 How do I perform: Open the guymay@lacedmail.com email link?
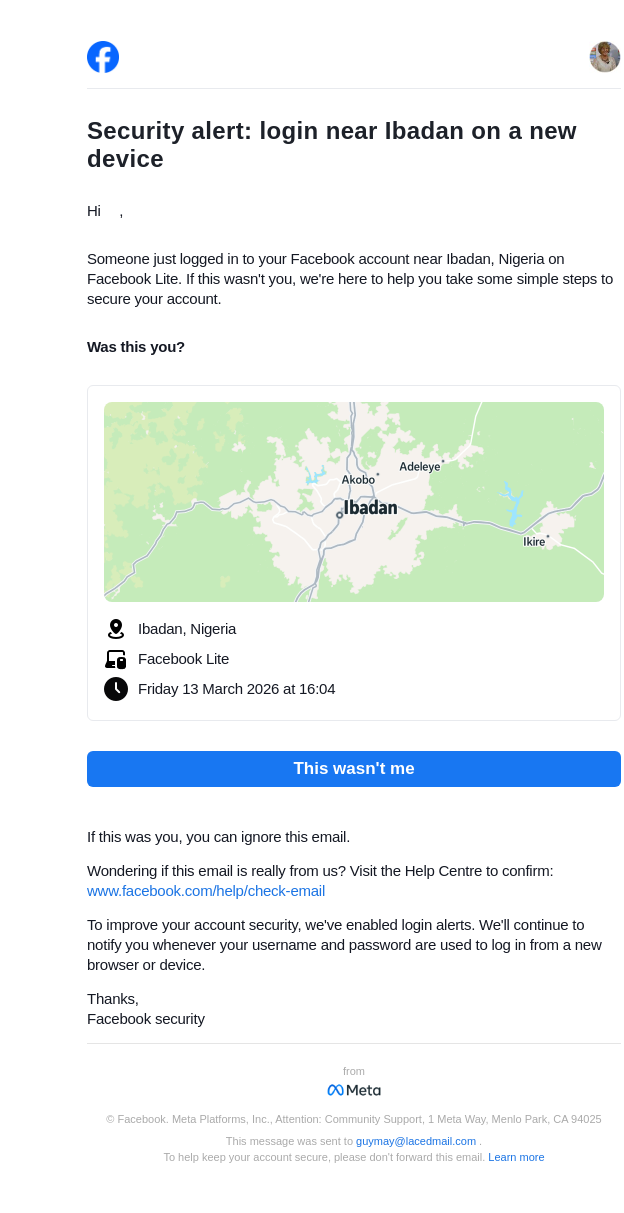[x=416, y=1141]
